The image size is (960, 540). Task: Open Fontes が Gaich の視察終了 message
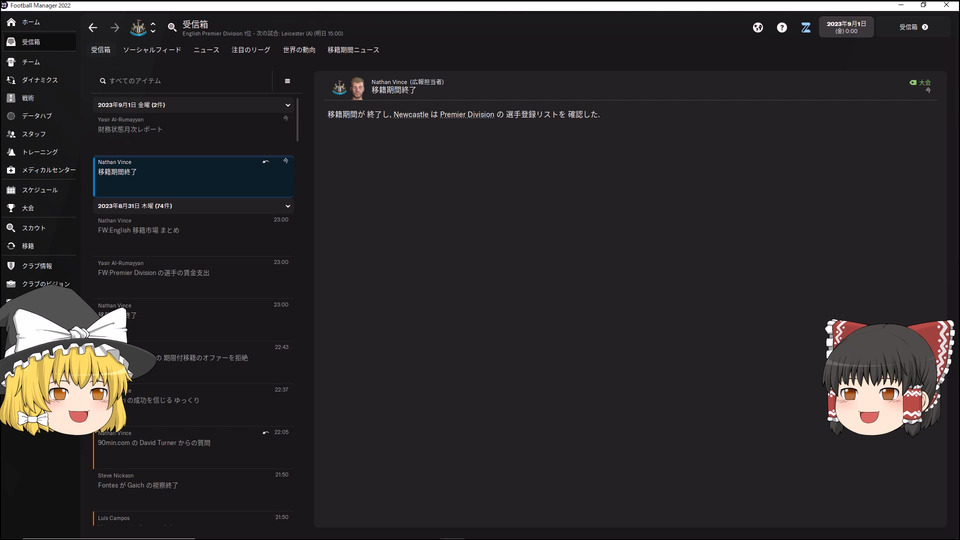(x=193, y=490)
